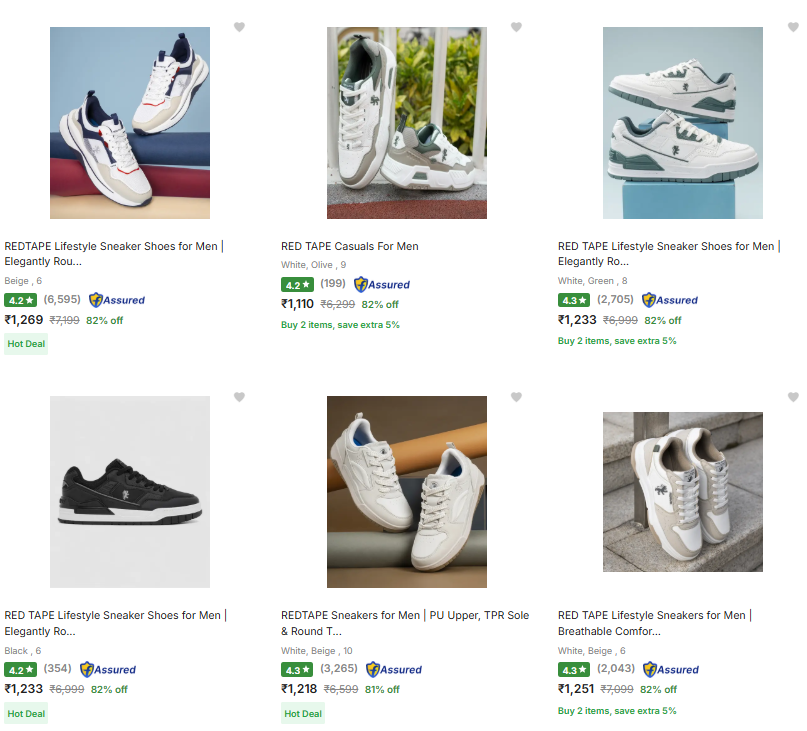Tap heart icon on White Beige size 10 sneakers
The image size is (807, 731).
(516, 397)
